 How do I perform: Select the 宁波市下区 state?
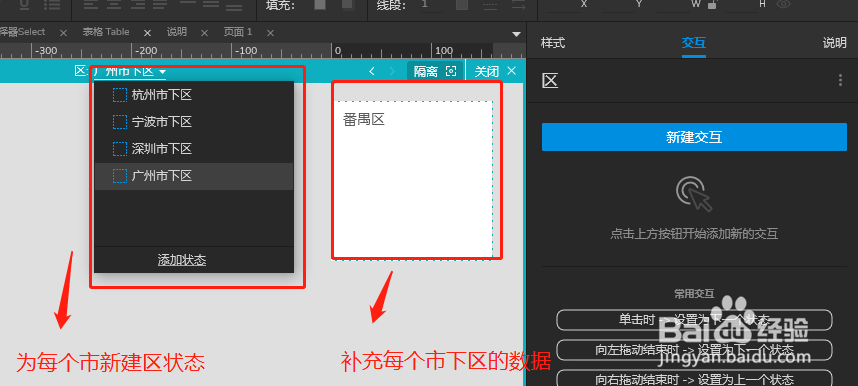[x=194, y=122]
